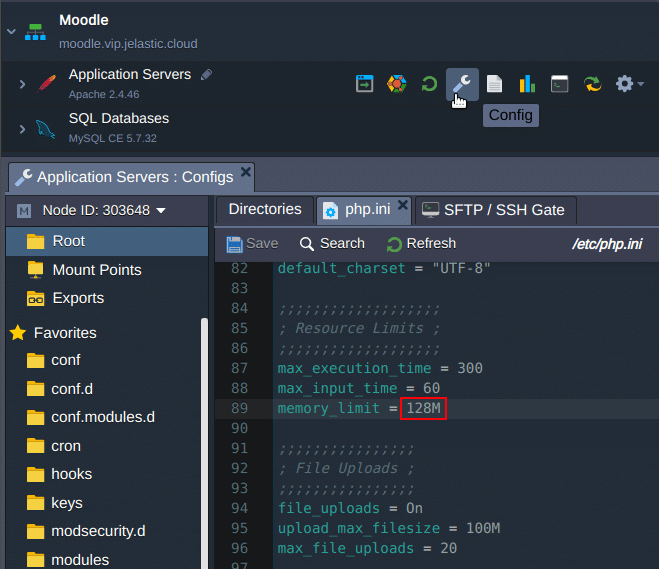
Task: Click the Open in Browser icon
Action: (x=365, y=84)
